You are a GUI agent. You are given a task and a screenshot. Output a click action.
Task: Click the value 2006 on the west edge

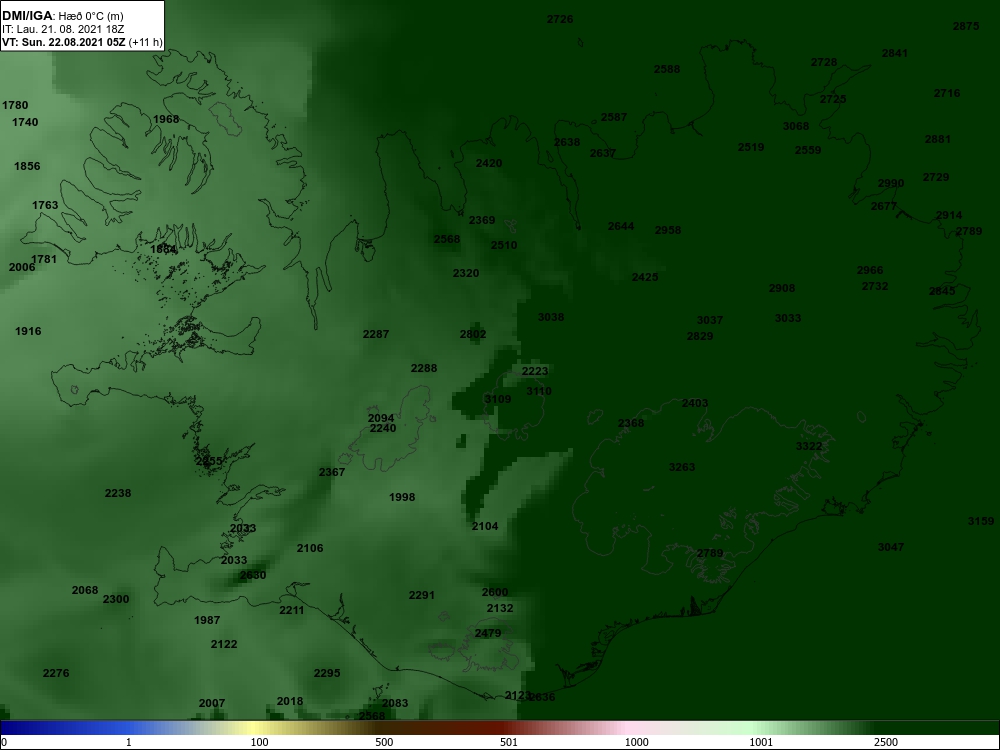tap(22, 267)
